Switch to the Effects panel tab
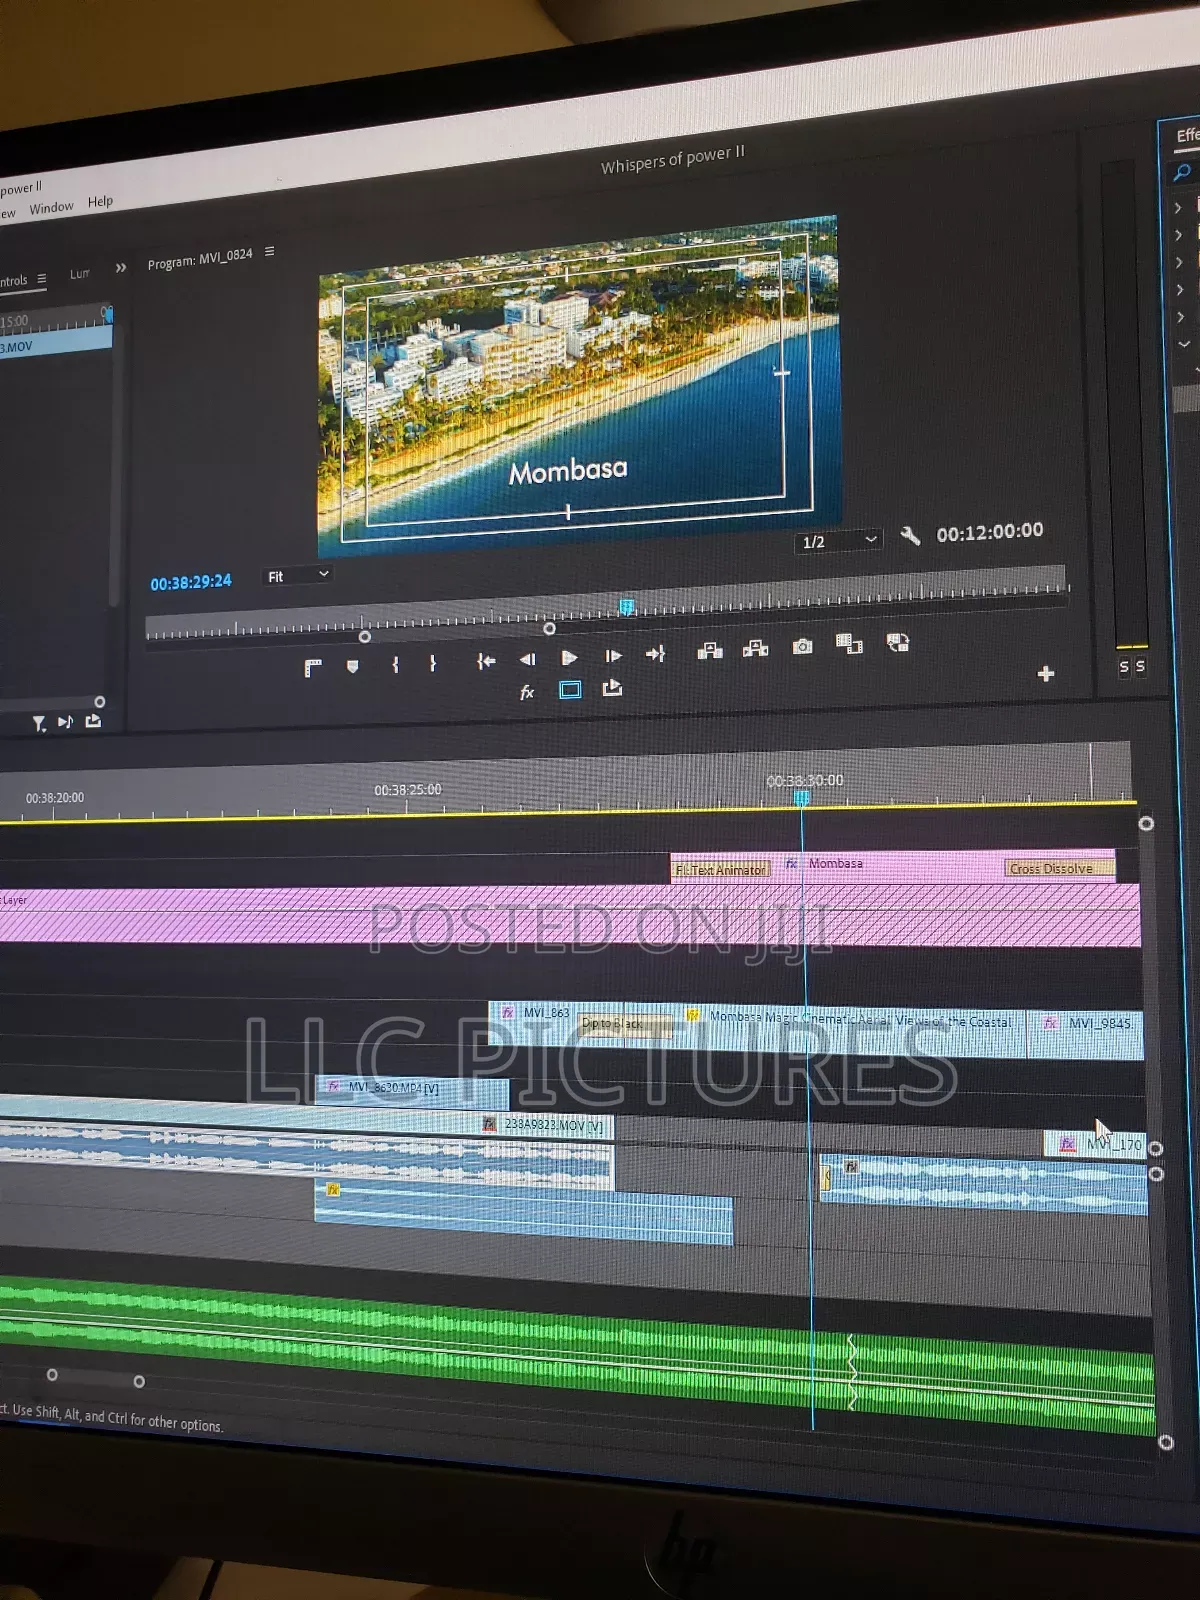Image resolution: width=1200 pixels, height=1600 pixels. coord(1187,135)
